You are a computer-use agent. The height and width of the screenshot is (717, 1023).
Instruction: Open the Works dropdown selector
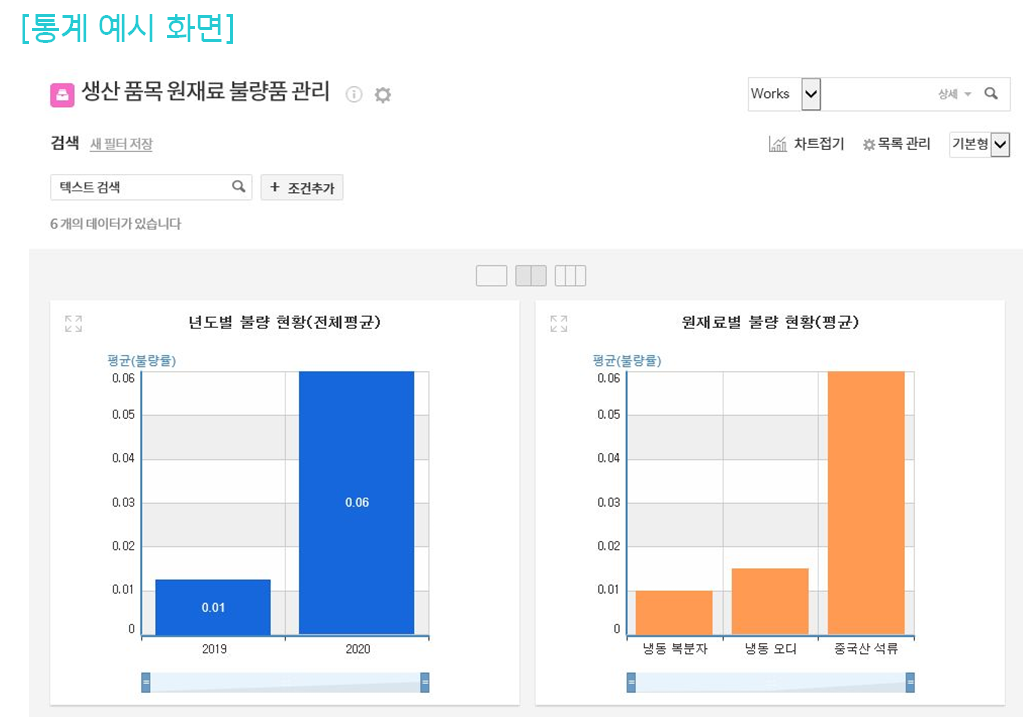[x=811, y=94]
